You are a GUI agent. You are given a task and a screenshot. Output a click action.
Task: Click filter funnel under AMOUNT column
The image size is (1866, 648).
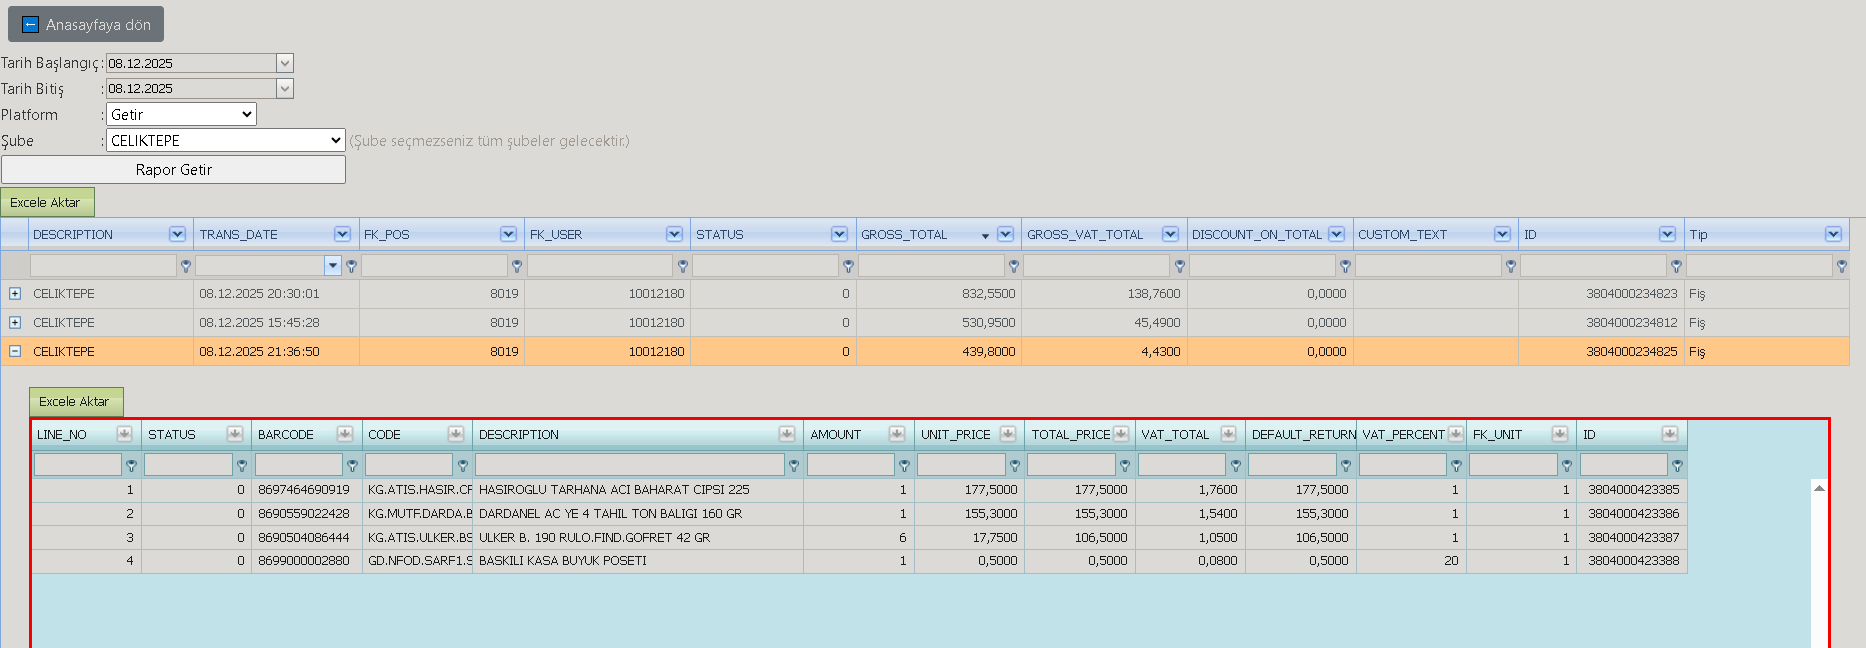[904, 465]
